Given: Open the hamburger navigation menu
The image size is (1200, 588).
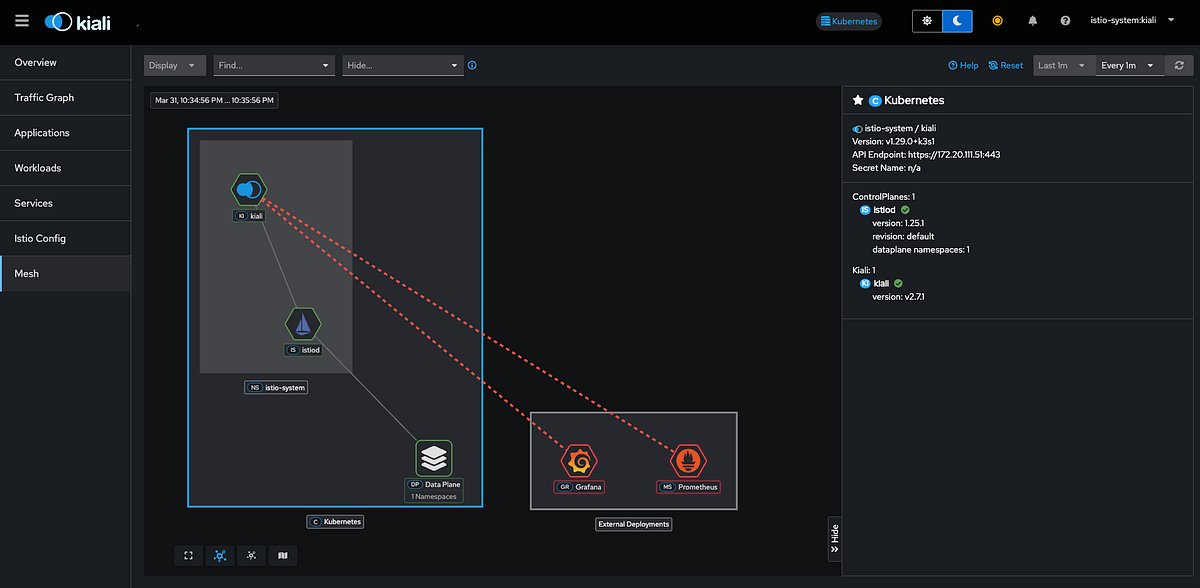Looking at the screenshot, I should click(22, 20).
